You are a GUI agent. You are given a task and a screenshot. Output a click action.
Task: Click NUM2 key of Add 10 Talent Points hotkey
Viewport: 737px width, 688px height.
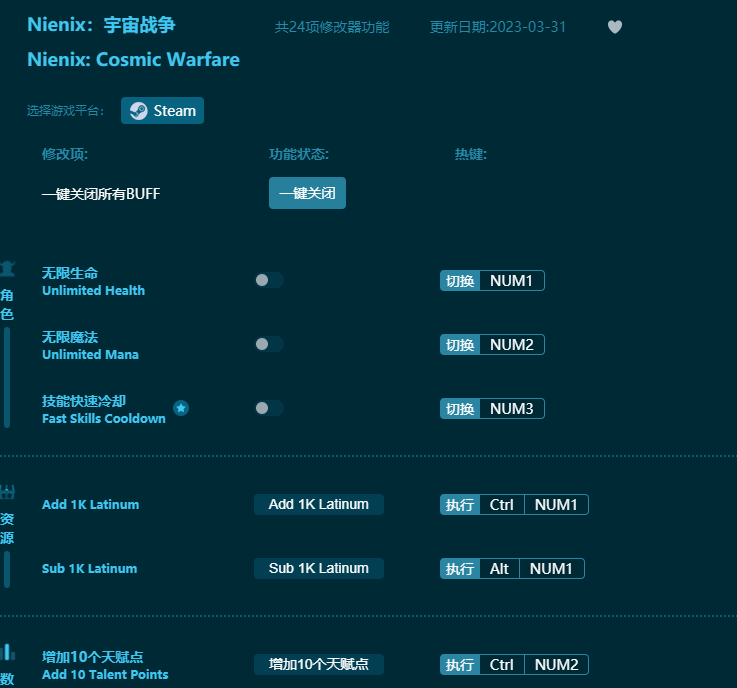556,665
